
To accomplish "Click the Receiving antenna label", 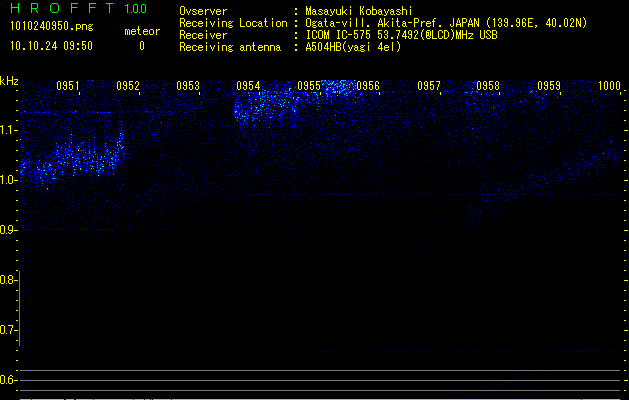I will pyautogui.click(x=230, y=47).
